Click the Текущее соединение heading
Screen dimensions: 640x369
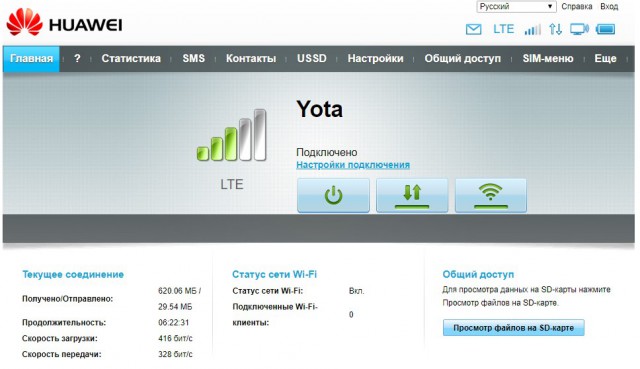73,274
